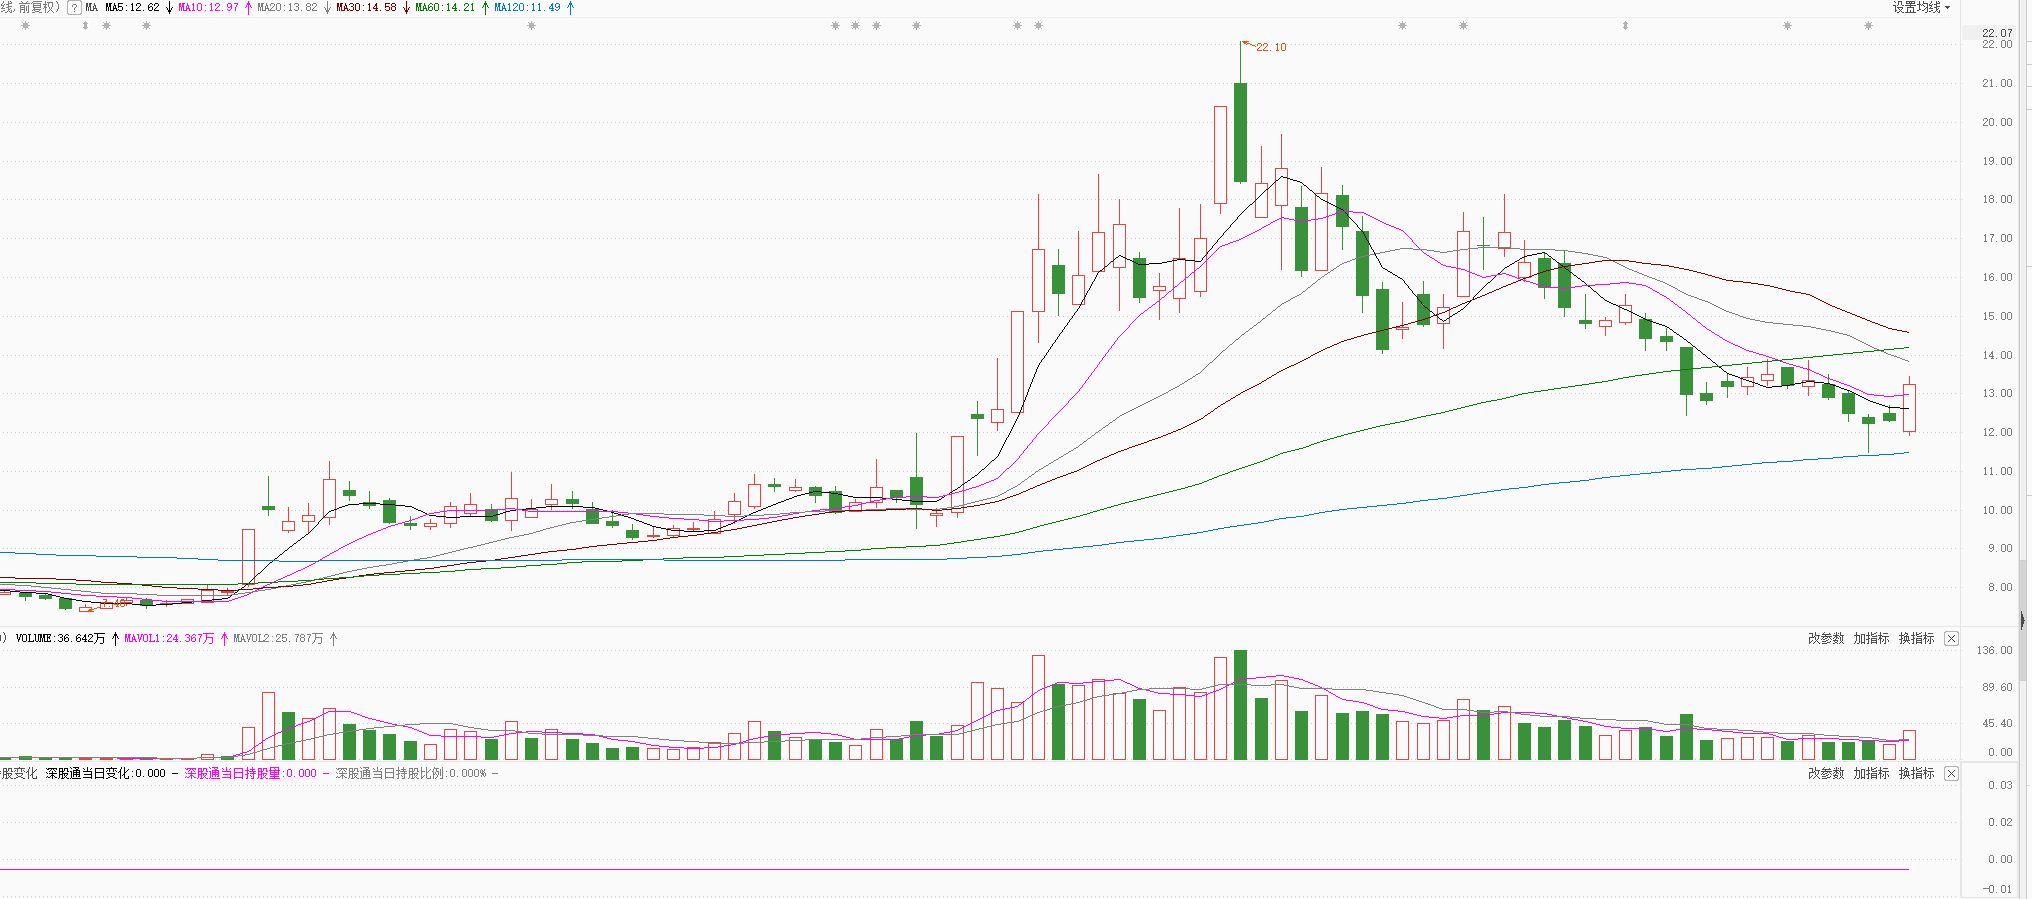Click the second star marker from the right
The height and width of the screenshot is (899, 2032).
1787,26
